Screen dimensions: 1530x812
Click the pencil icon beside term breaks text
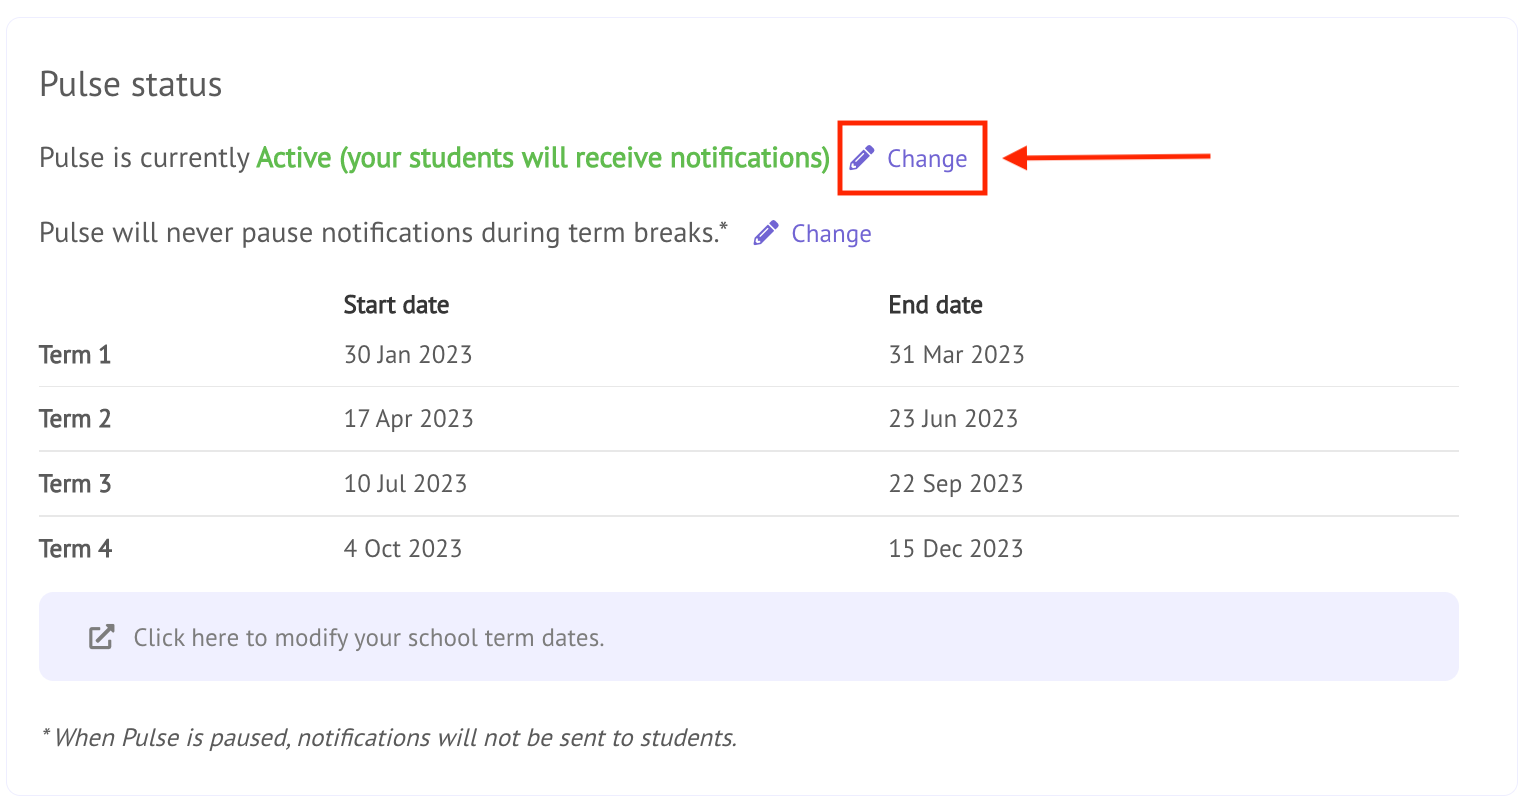pos(766,233)
